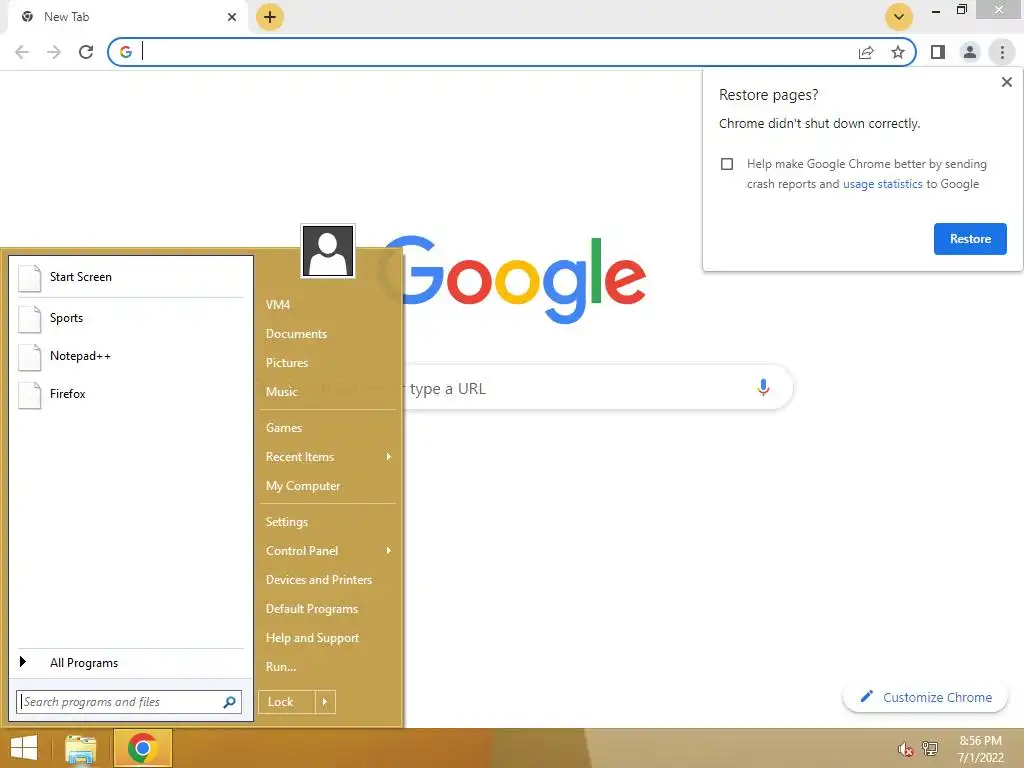Screen dimensions: 1024x768
Task: Open Music from Start menu
Action: coord(281,392)
